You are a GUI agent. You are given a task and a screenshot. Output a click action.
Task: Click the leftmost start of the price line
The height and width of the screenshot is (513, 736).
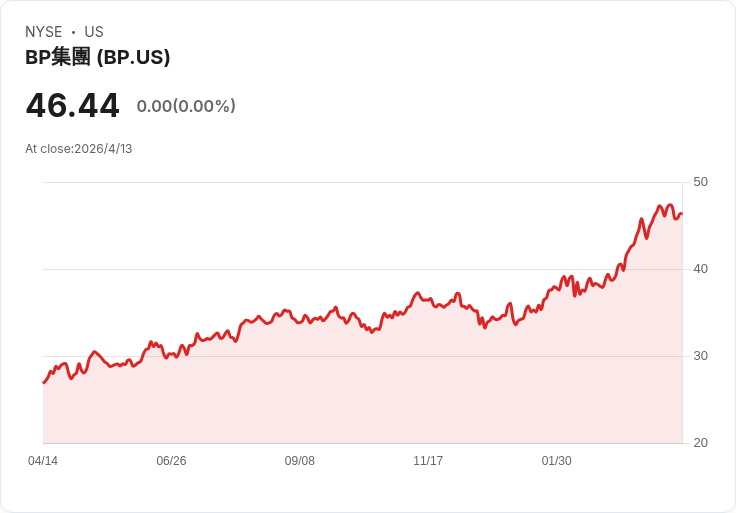[x=43, y=382]
